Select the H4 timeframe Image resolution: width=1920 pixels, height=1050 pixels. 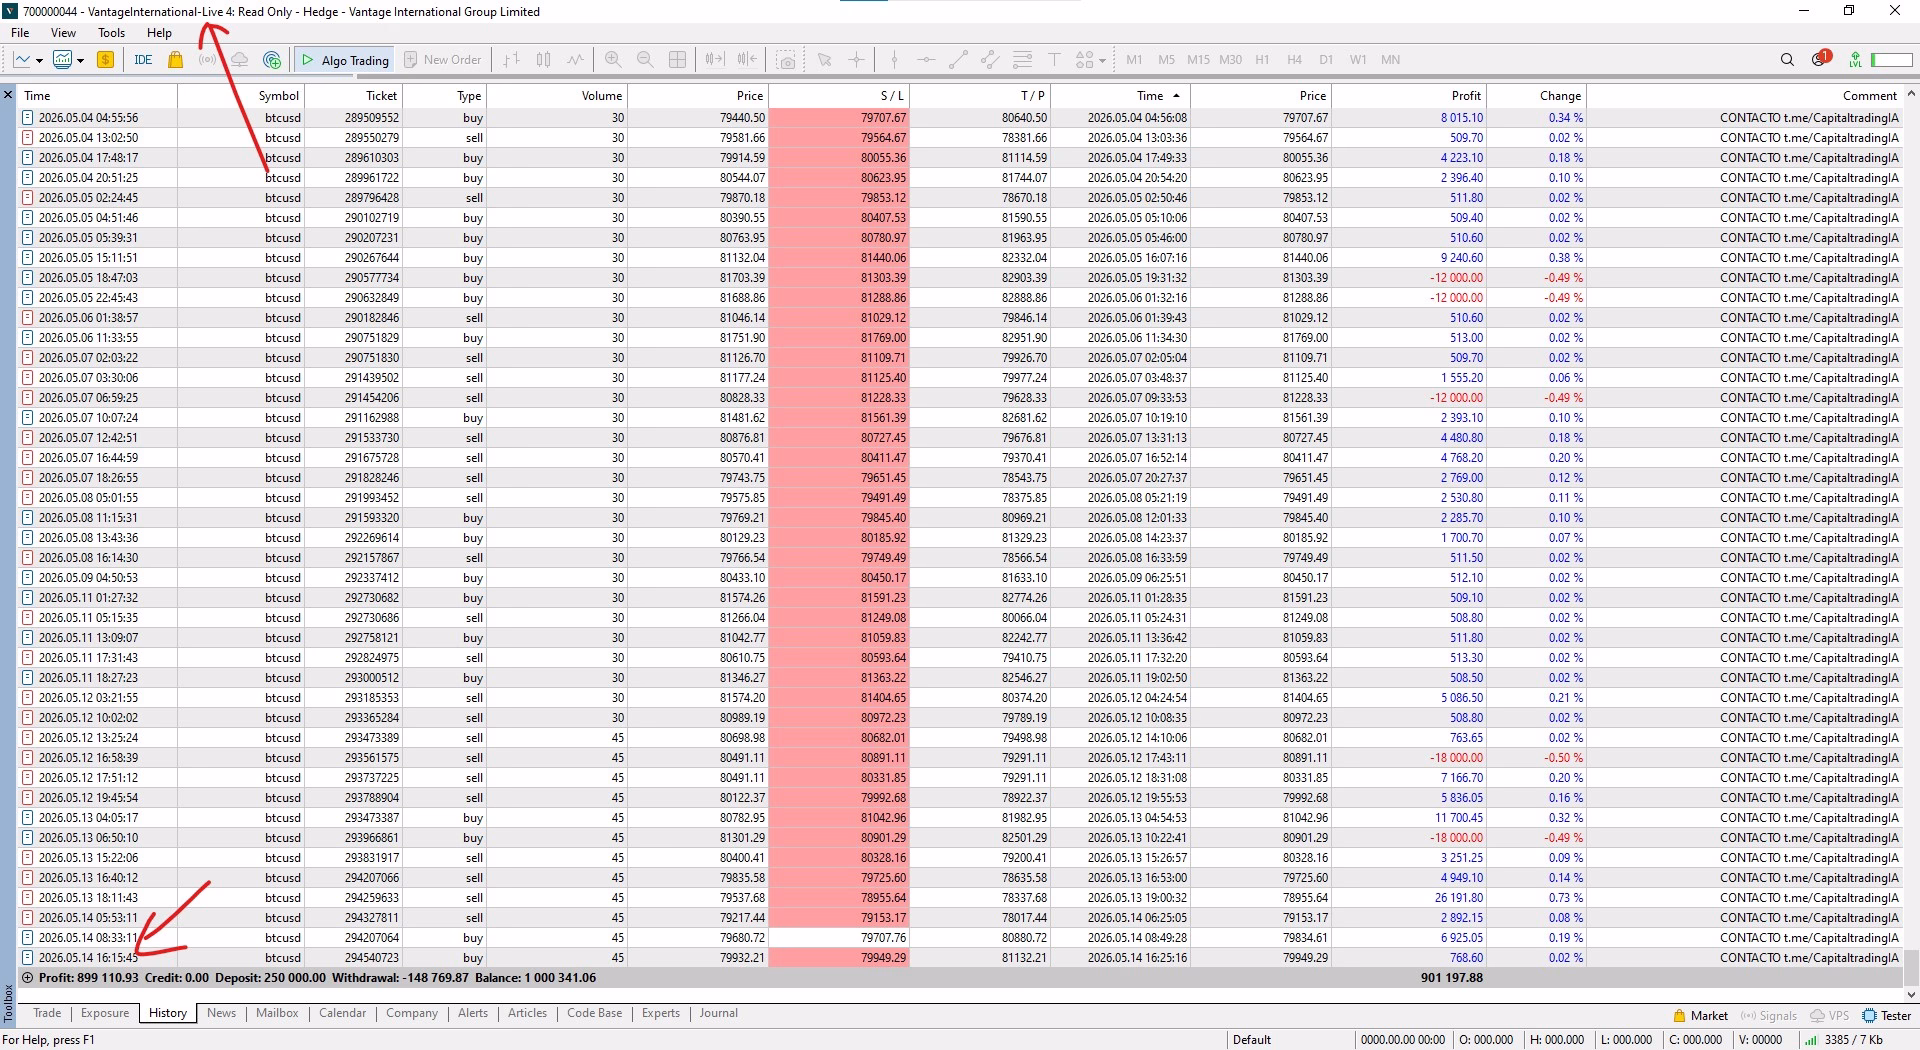point(1294,60)
